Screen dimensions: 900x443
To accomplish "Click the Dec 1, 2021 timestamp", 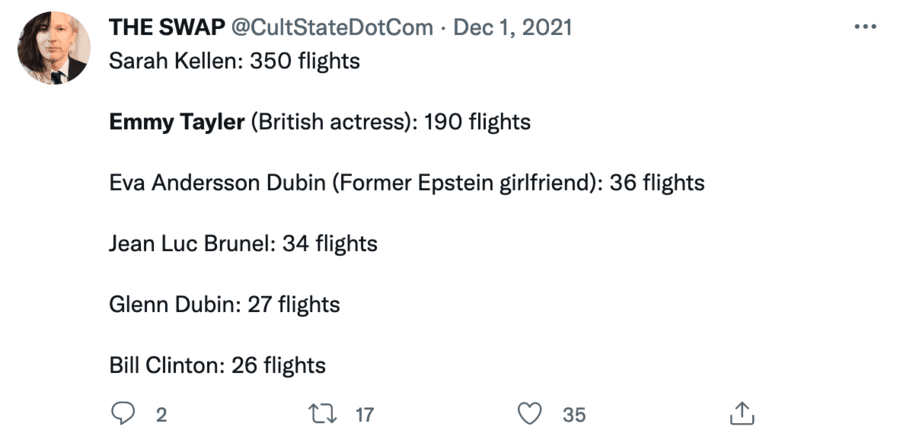I will pos(513,27).
